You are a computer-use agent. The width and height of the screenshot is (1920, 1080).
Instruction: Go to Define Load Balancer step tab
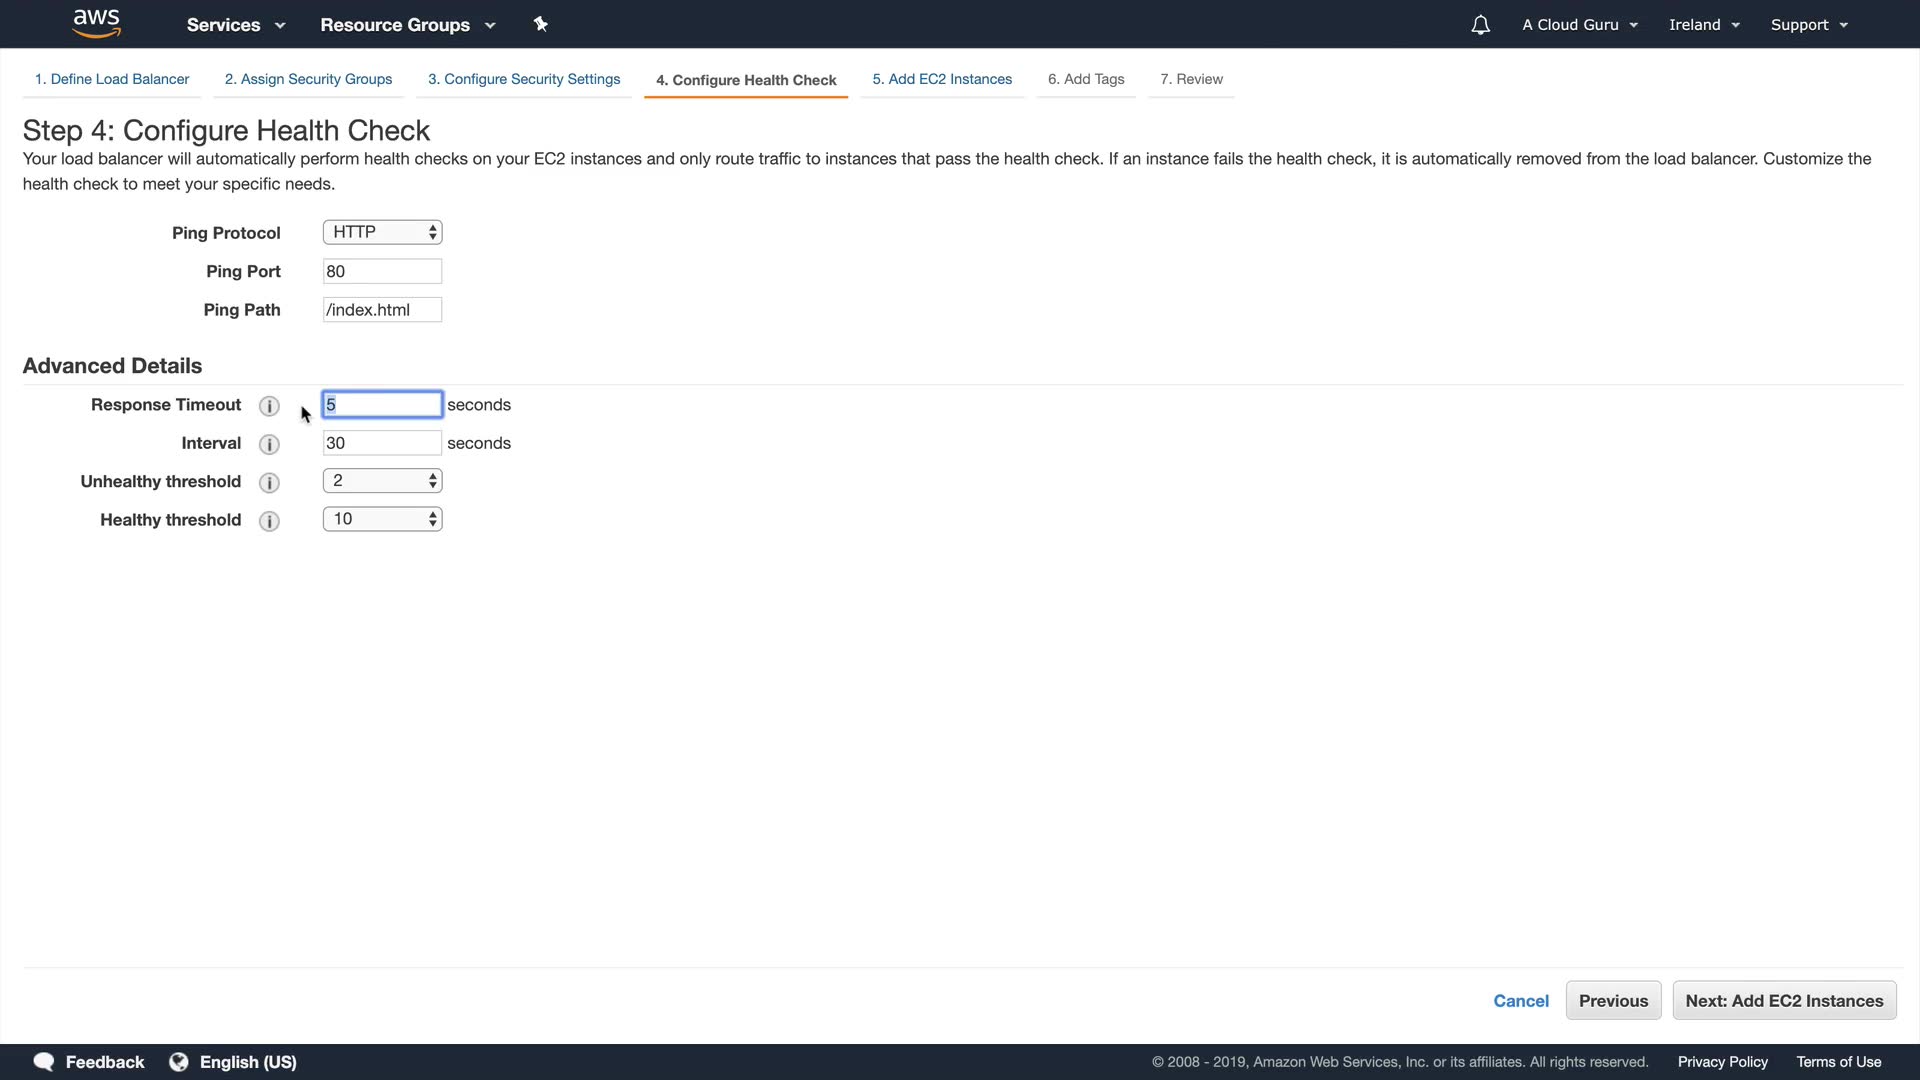112,79
